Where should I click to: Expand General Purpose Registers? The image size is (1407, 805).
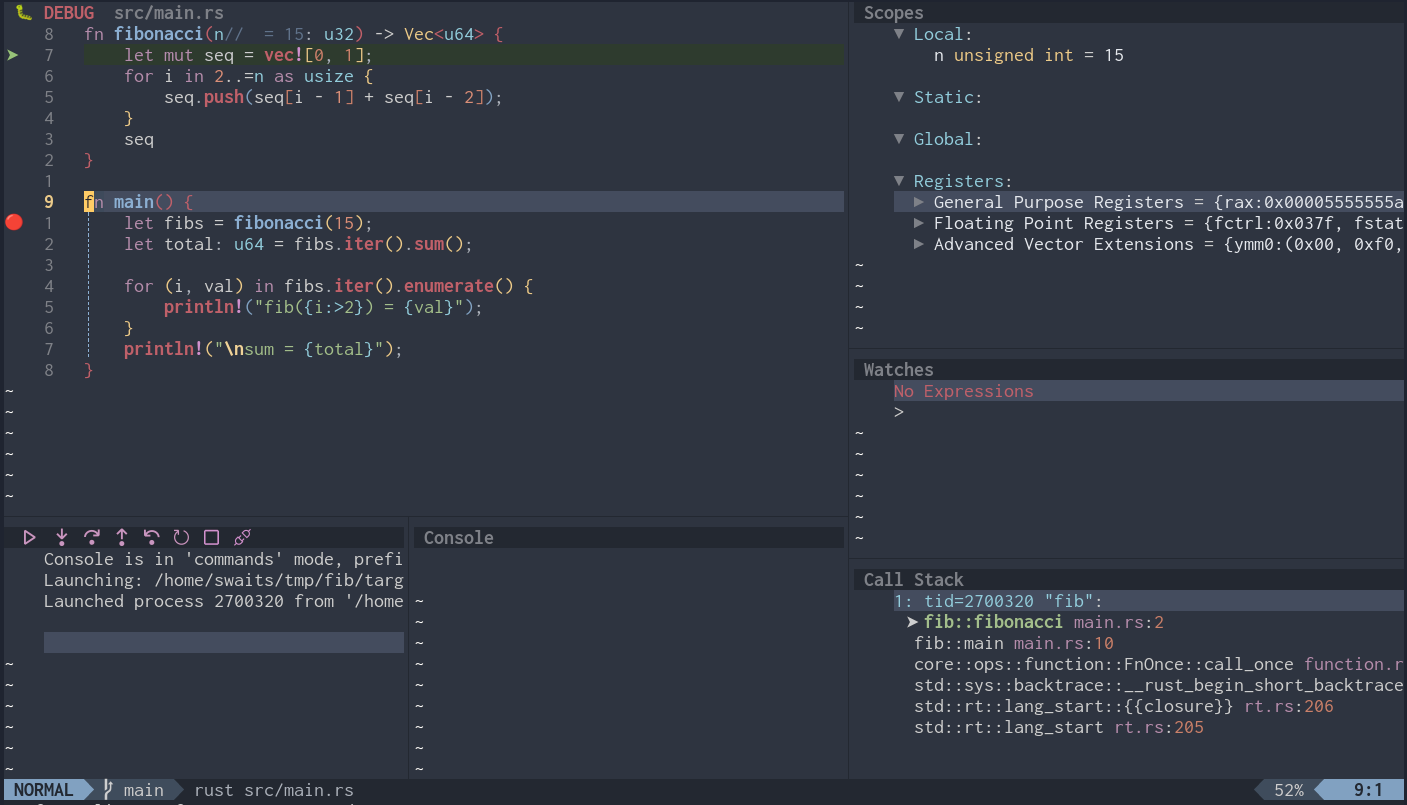tap(920, 202)
